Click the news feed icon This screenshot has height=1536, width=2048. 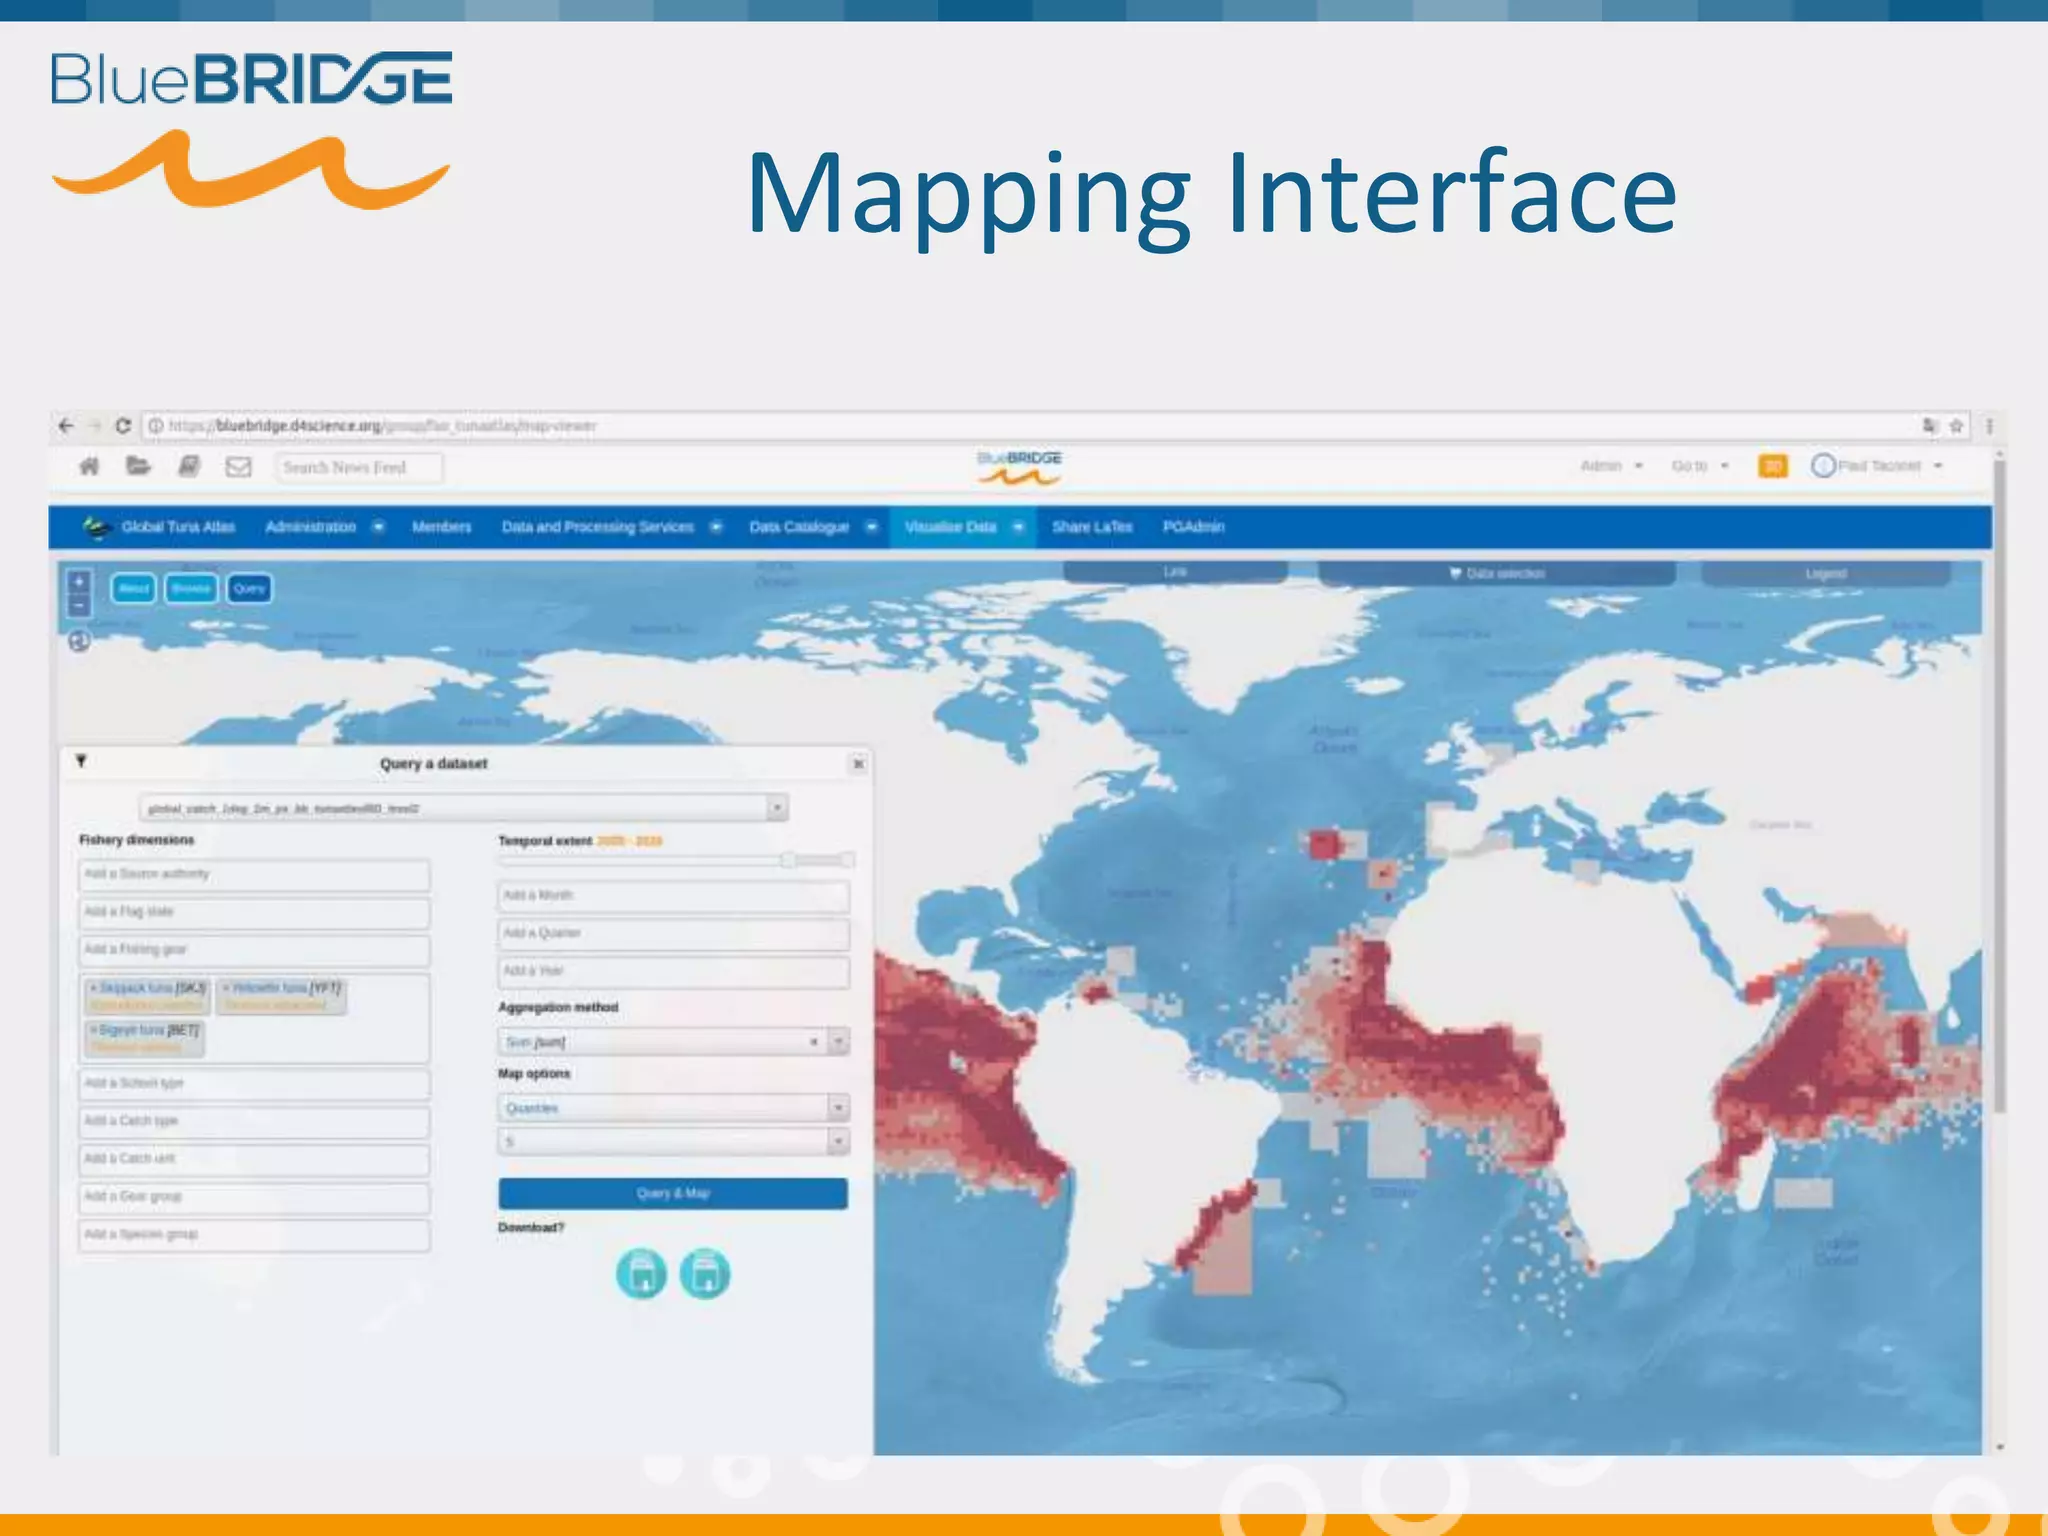click(188, 466)
